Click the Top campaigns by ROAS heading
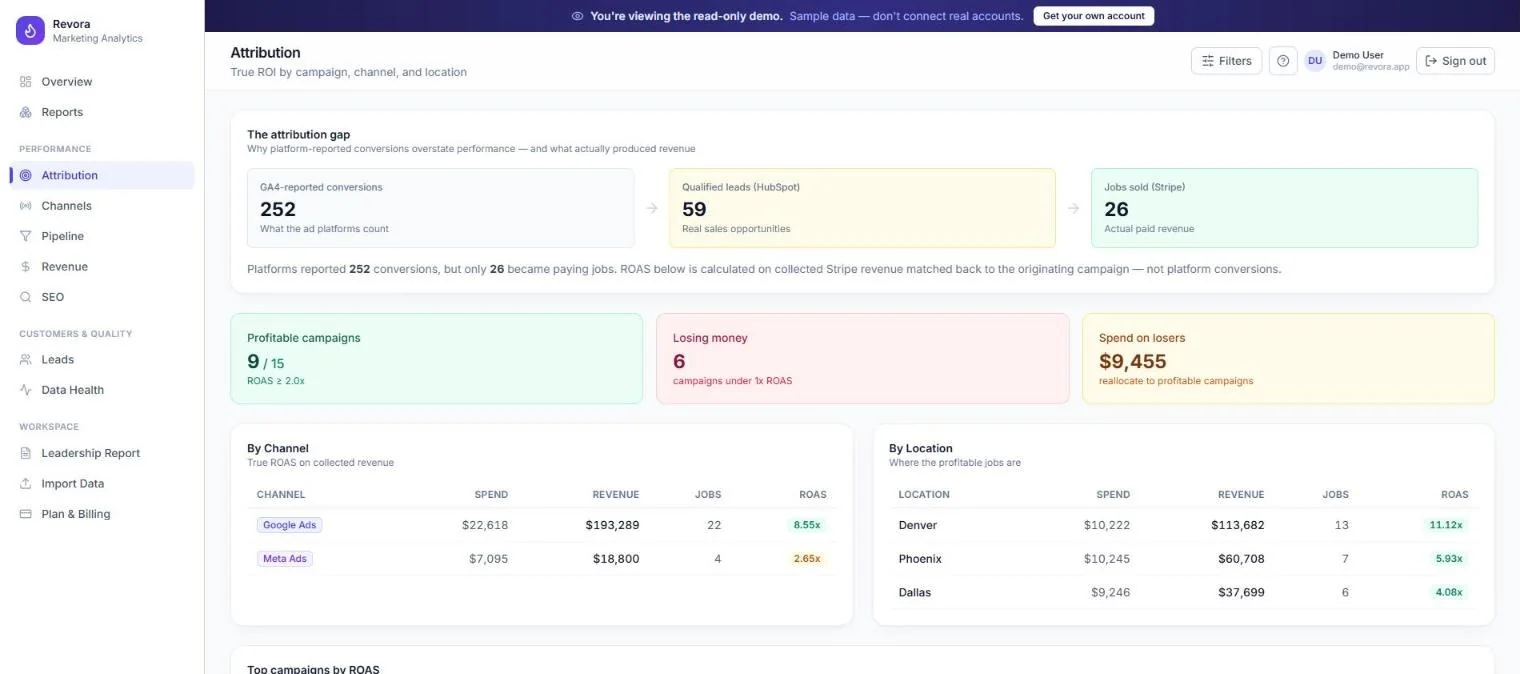Viewport: 1520px width, 674px height. (313, 669)
